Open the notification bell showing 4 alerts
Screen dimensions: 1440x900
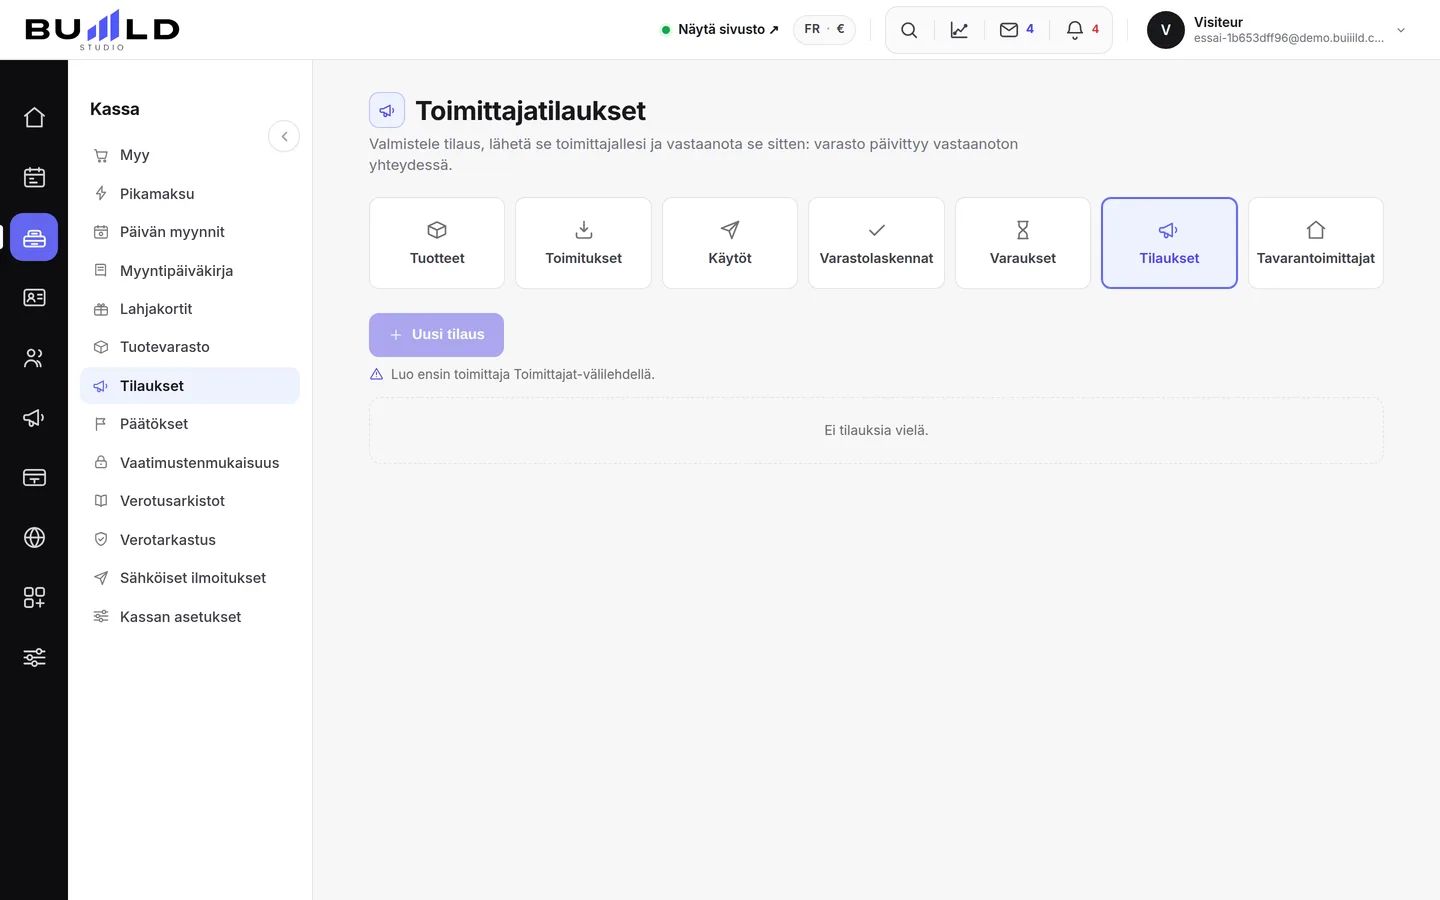[x=1082, y=30]
